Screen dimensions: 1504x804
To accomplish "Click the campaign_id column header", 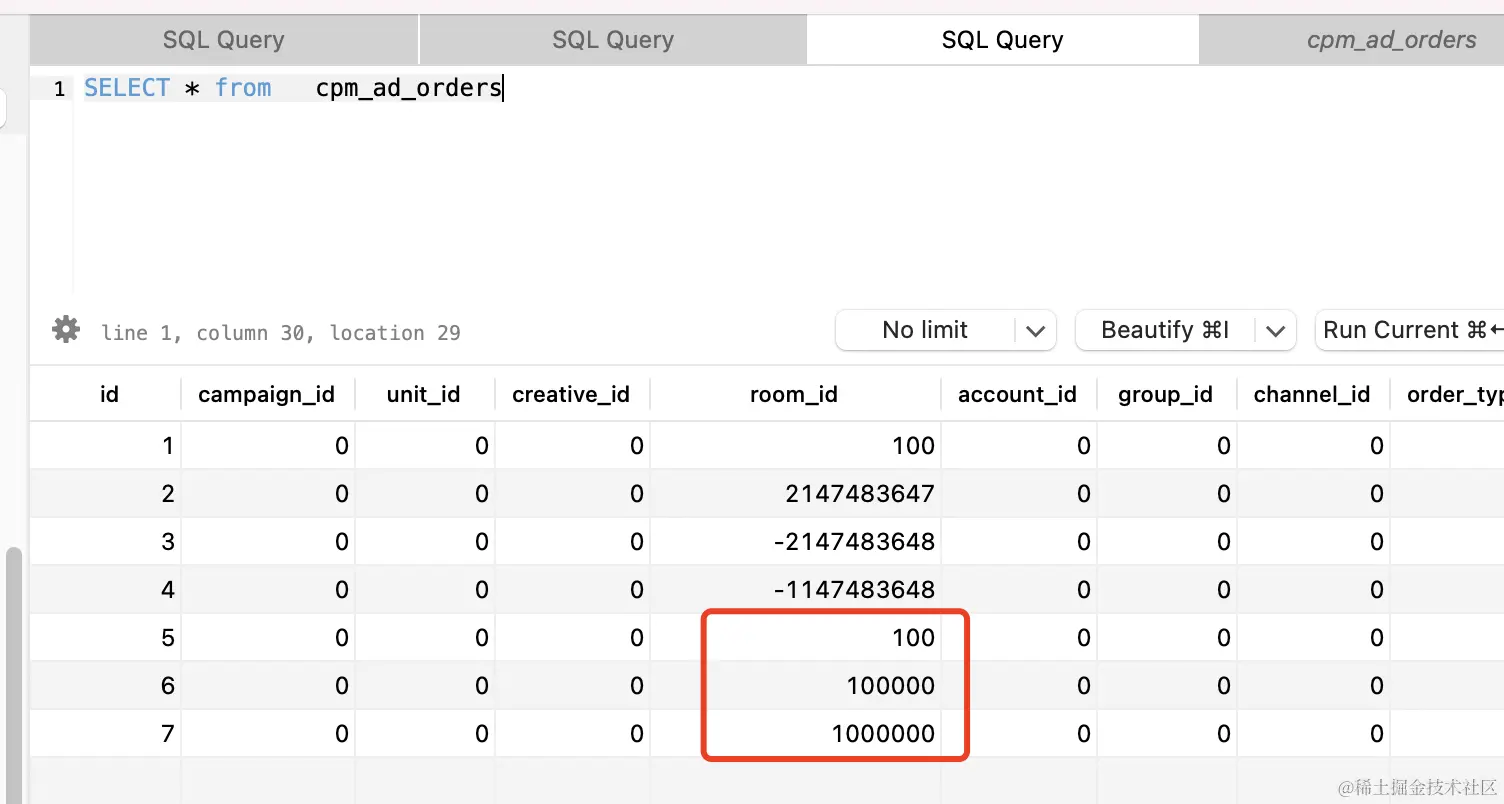I will pyautogui.click(x=267, y=394).
